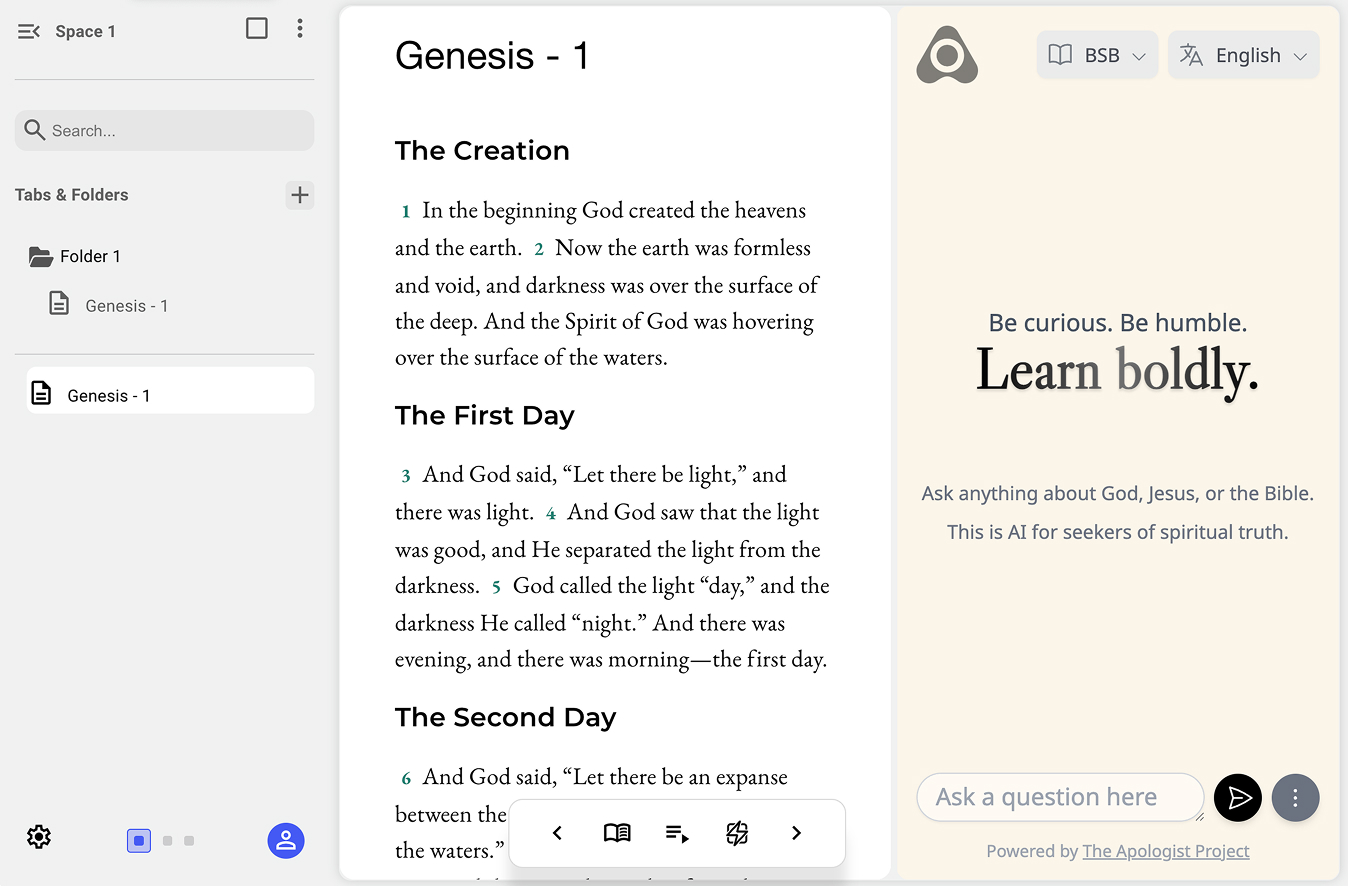Go to the next chapter with the right arrow
This screenshot has width=1348, height=886.
tap(796, 833)
